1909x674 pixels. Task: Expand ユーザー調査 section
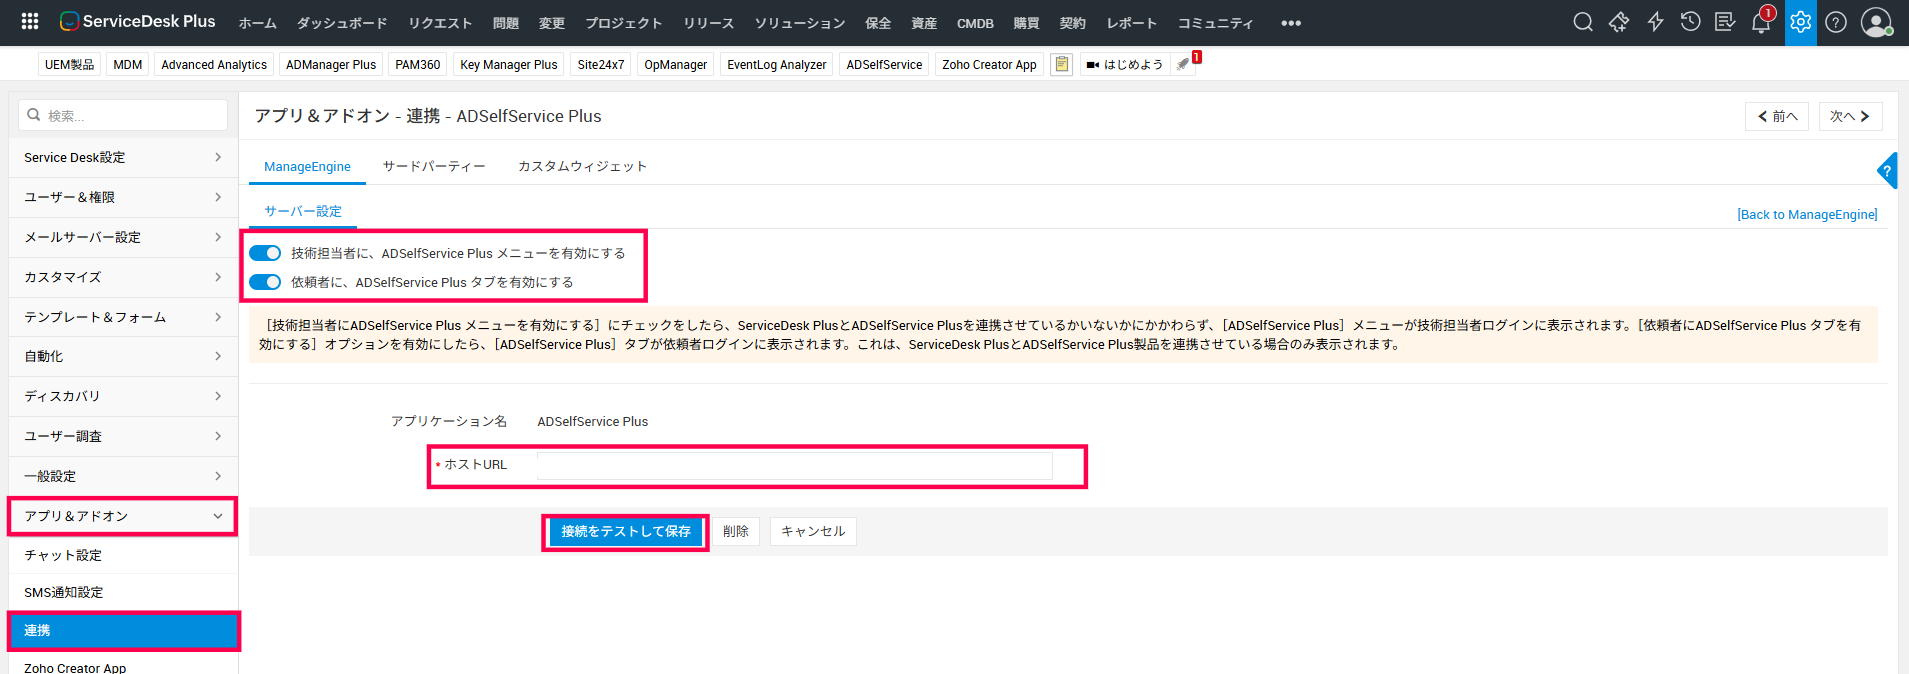tap(123, 436)
